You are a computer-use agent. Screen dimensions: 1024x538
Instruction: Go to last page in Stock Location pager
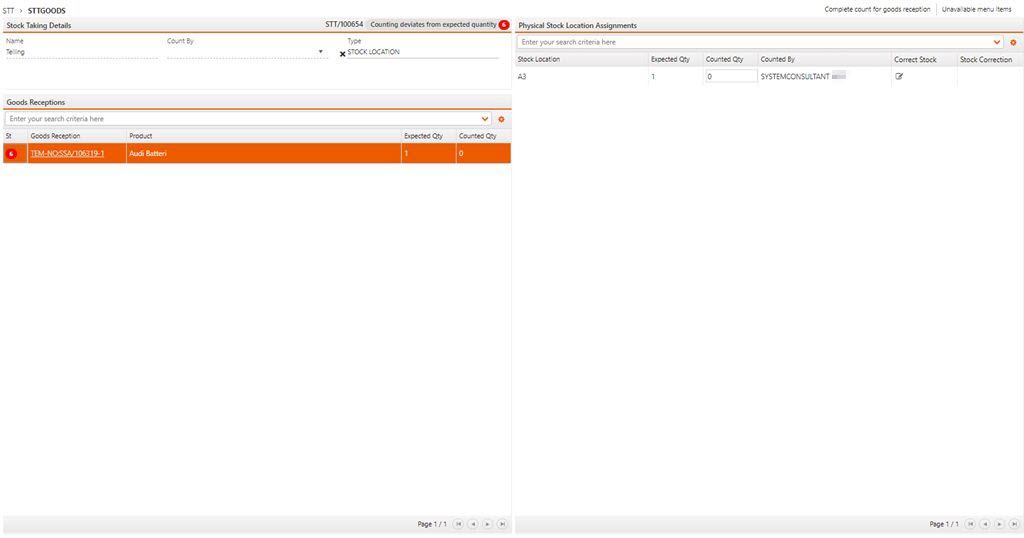1014,524
